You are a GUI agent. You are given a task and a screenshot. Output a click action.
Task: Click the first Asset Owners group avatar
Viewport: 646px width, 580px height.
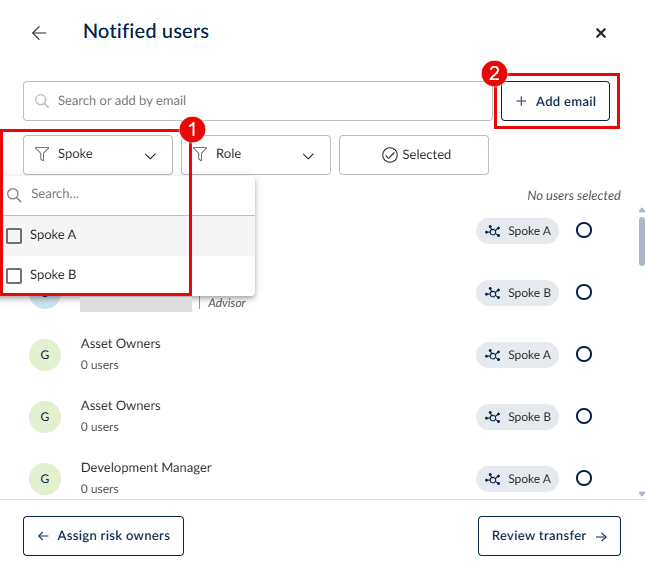click(44, 355)
